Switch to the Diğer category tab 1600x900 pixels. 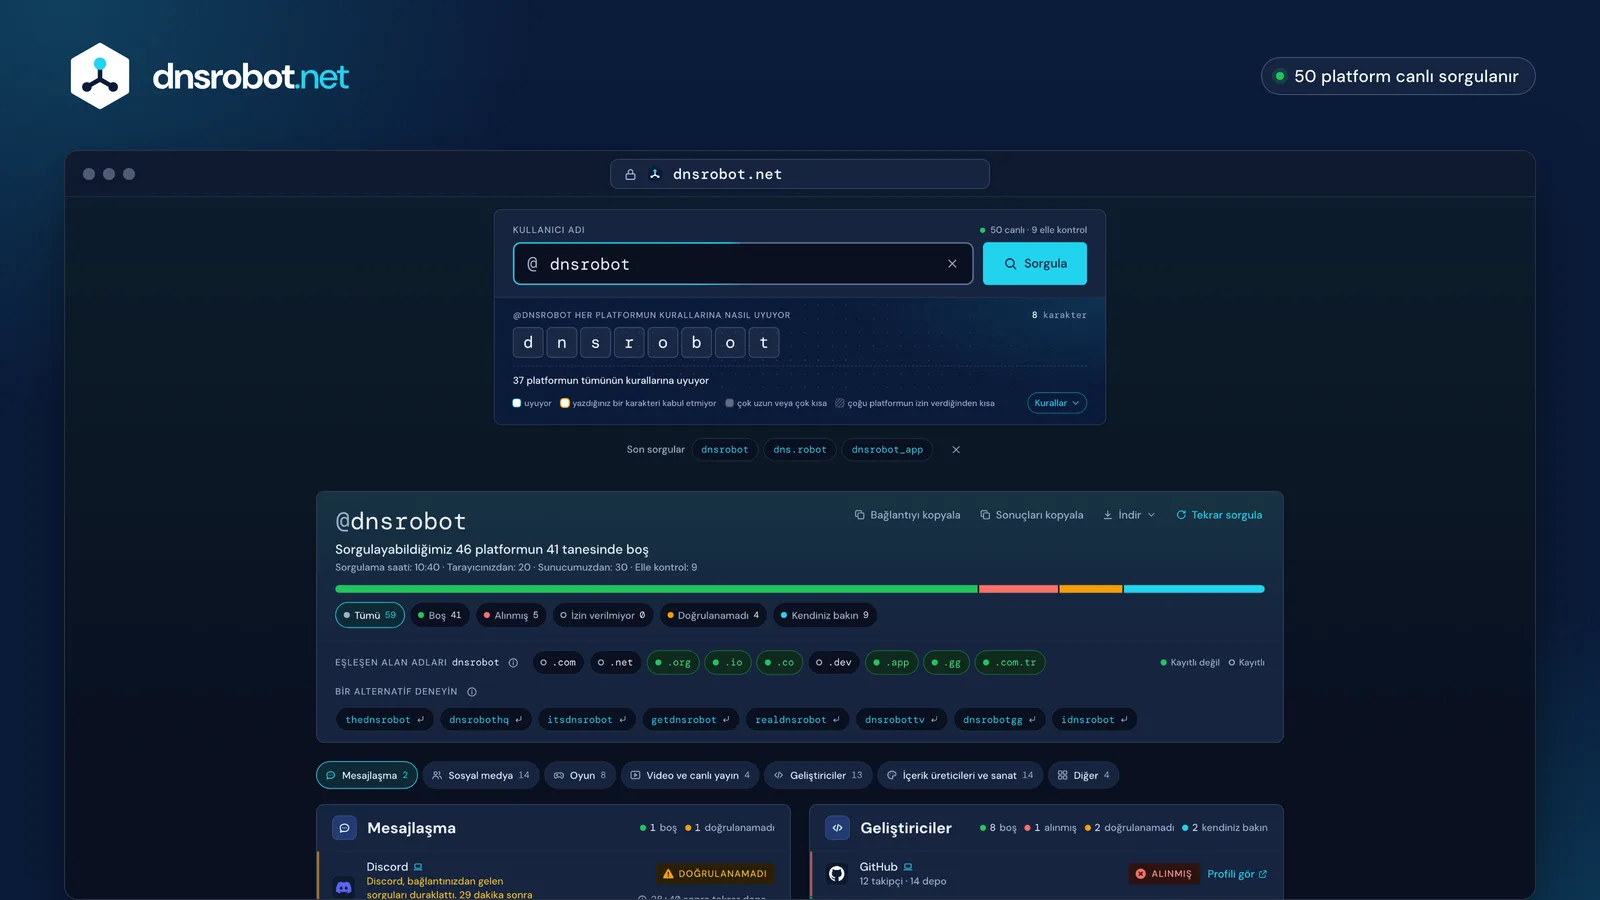point(1083,775)
